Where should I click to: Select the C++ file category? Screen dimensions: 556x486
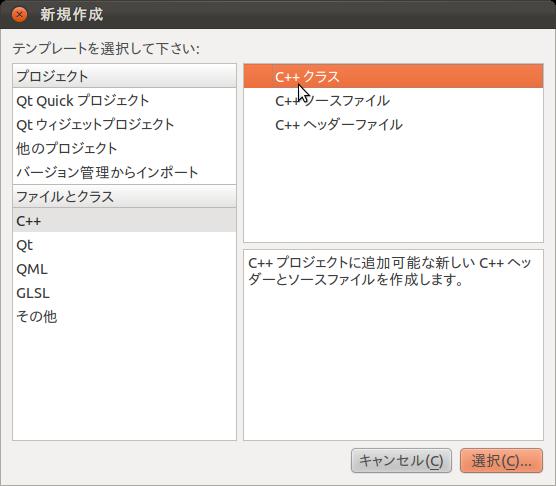pos(124,220)
